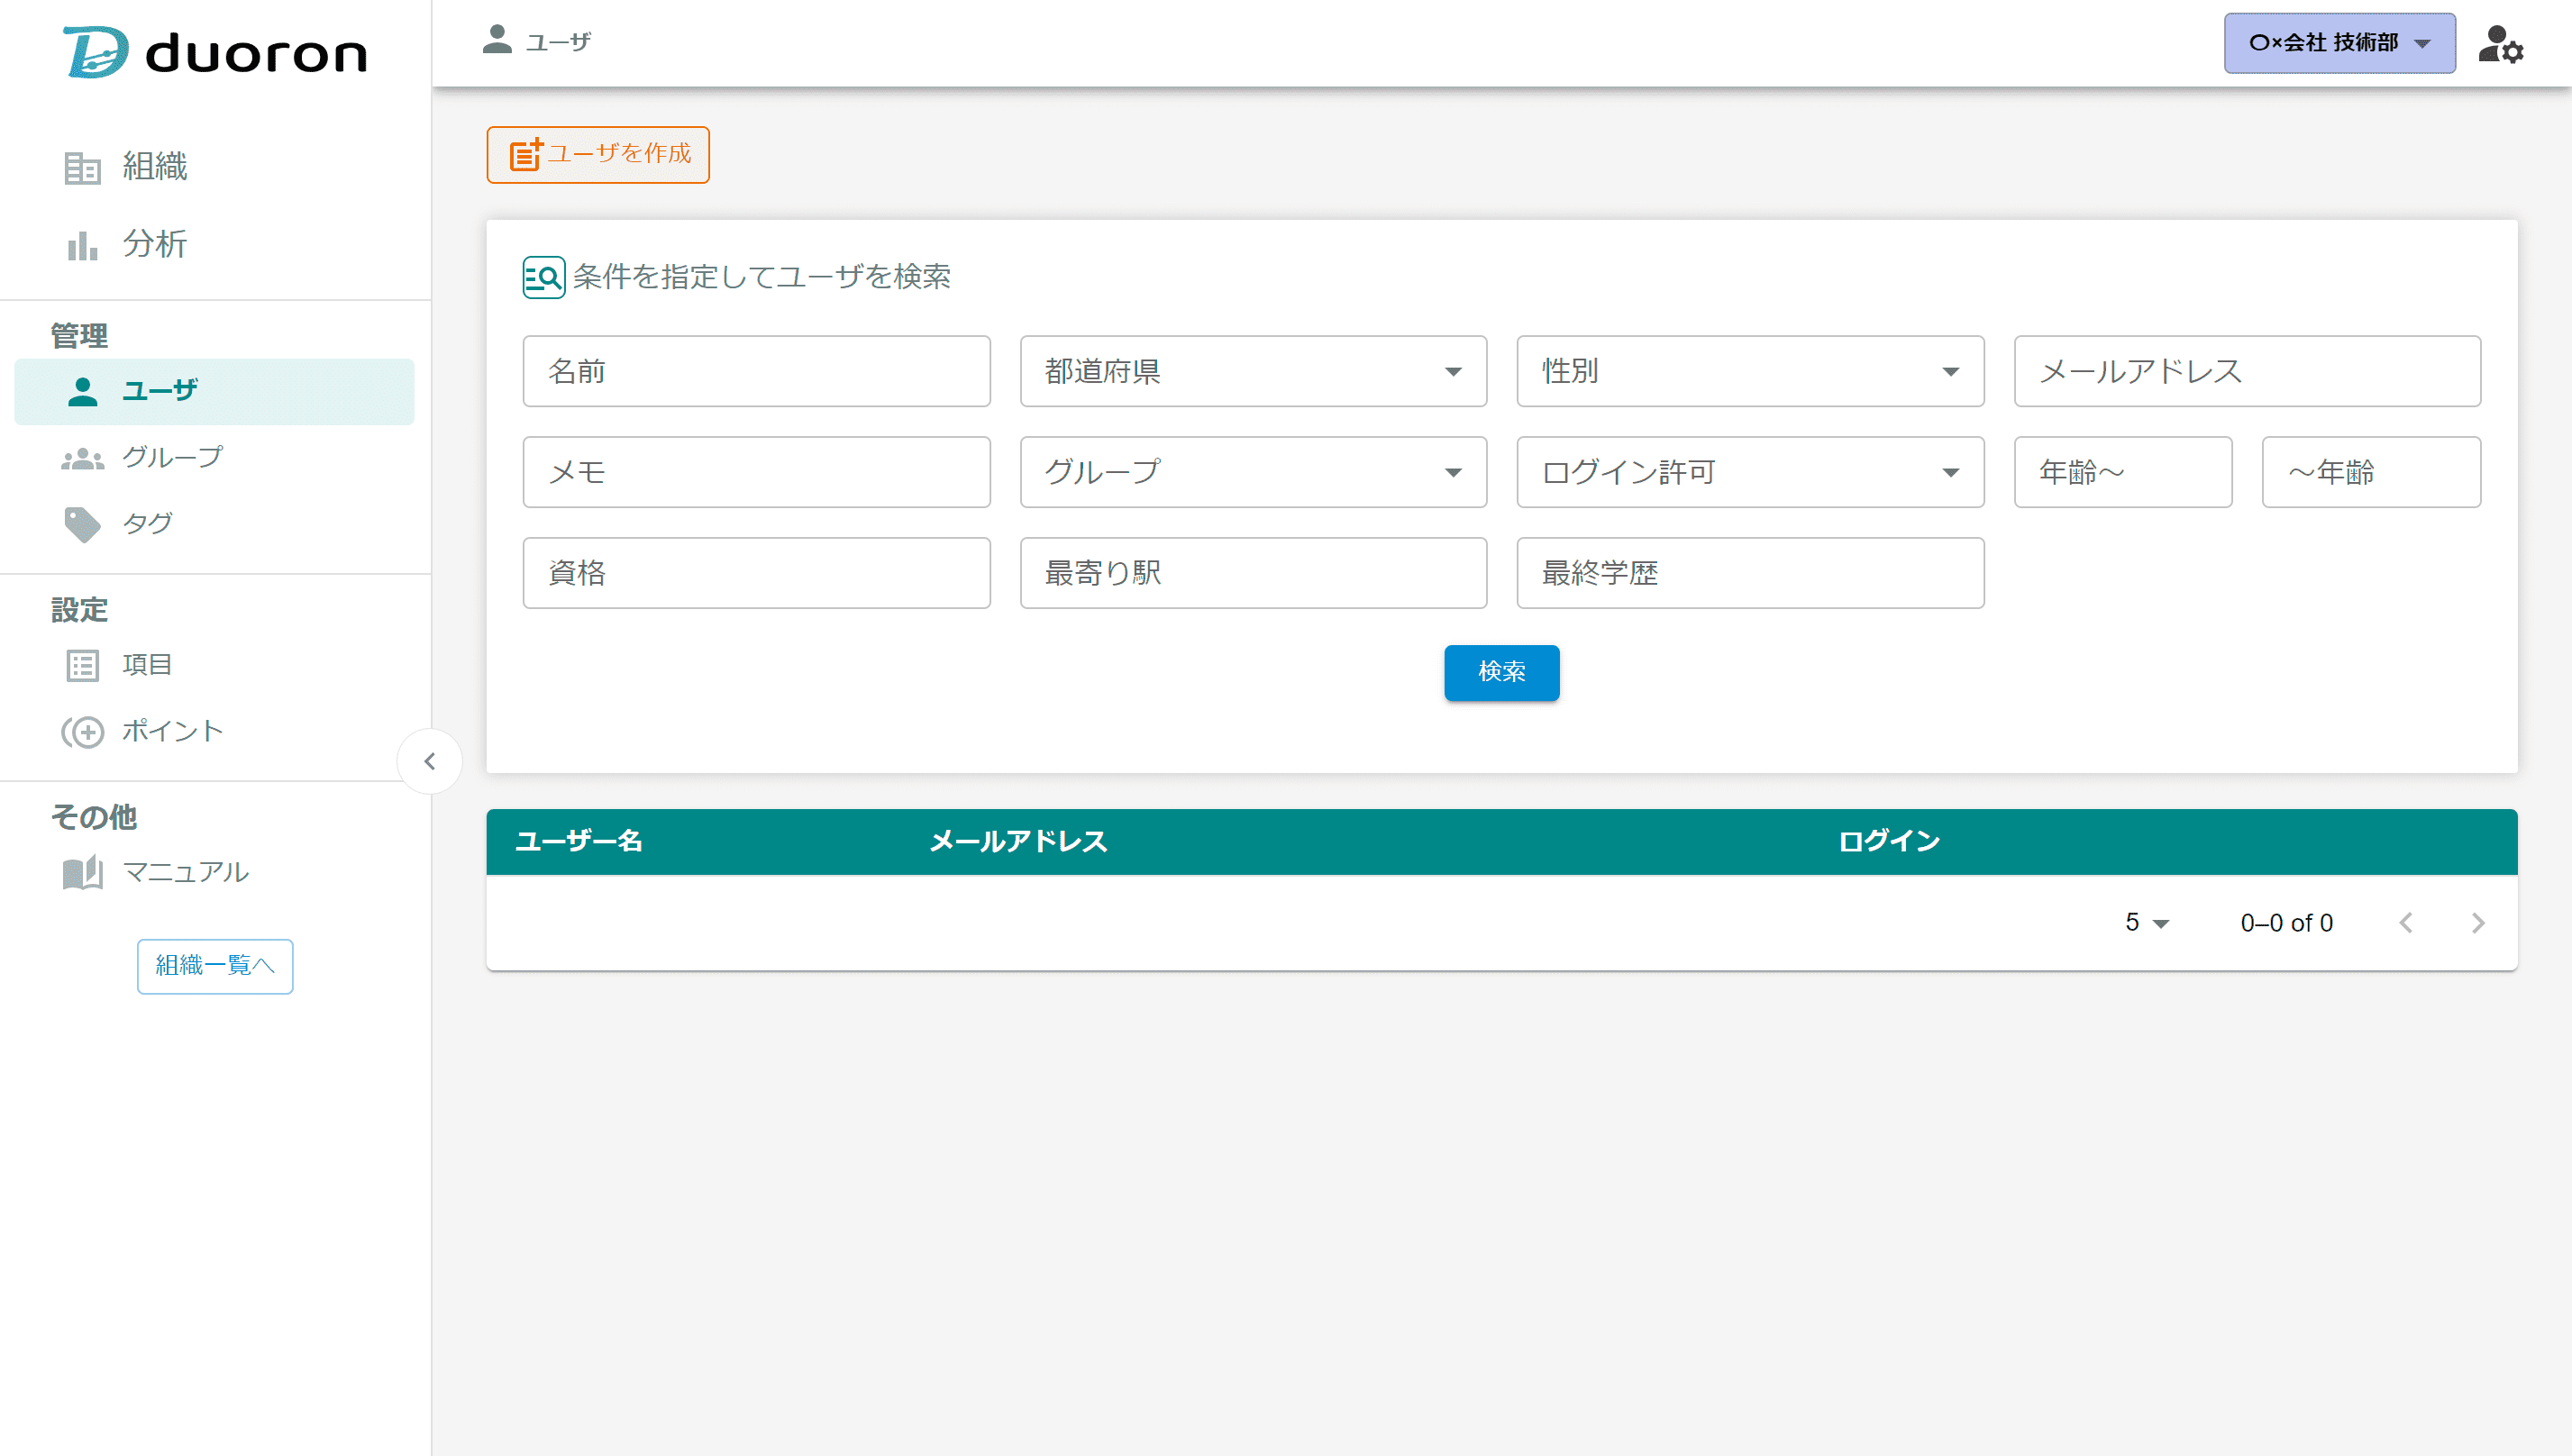Go to next page of results
2572x1456 pixels.
click(x=2478, y=923)
